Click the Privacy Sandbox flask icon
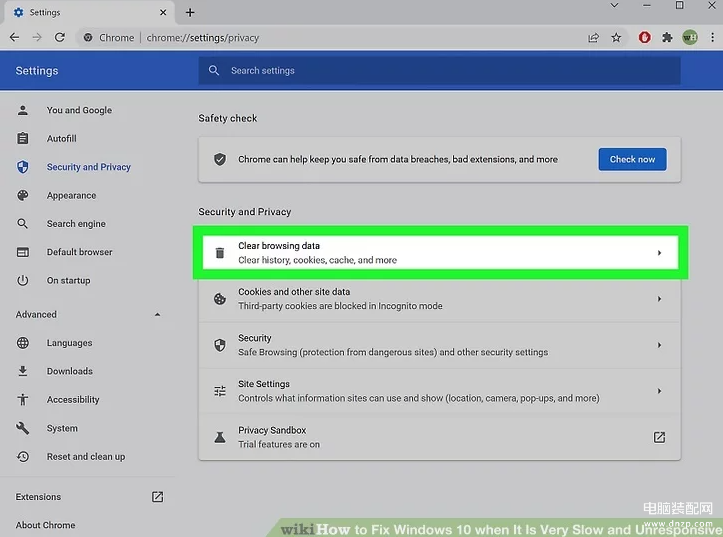The image size is (723, 537). click(x=220, y=437)
